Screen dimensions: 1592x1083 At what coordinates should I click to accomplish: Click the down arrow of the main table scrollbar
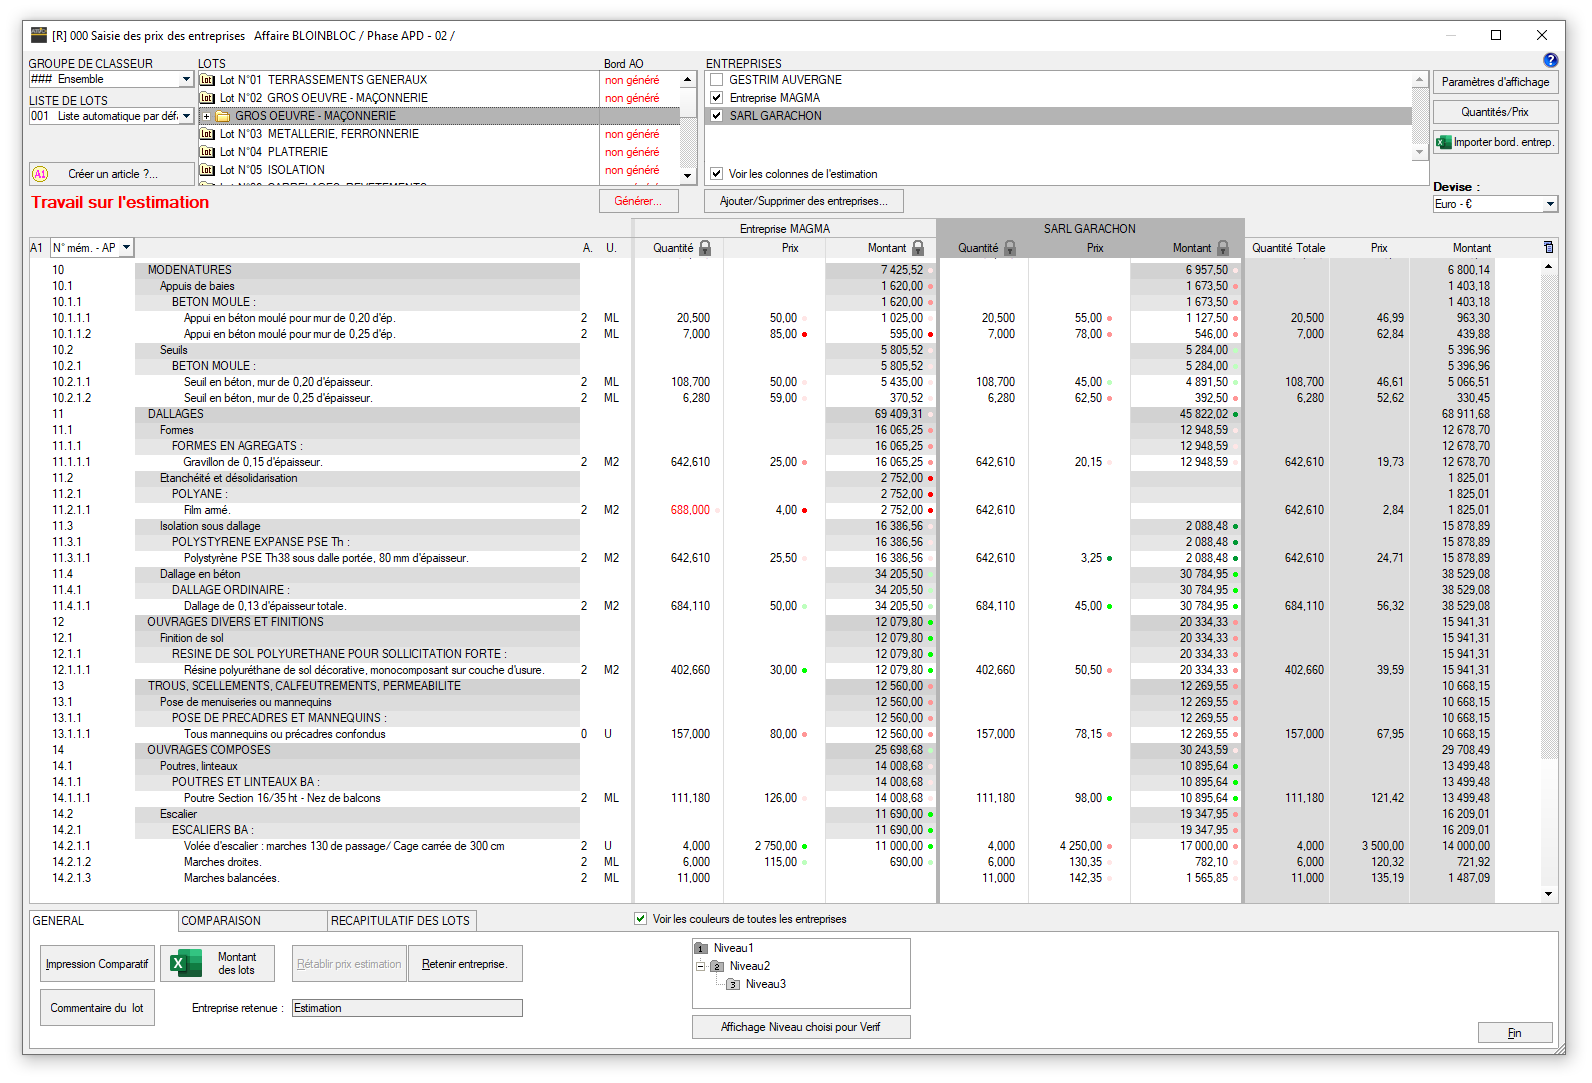point(1549,894)
